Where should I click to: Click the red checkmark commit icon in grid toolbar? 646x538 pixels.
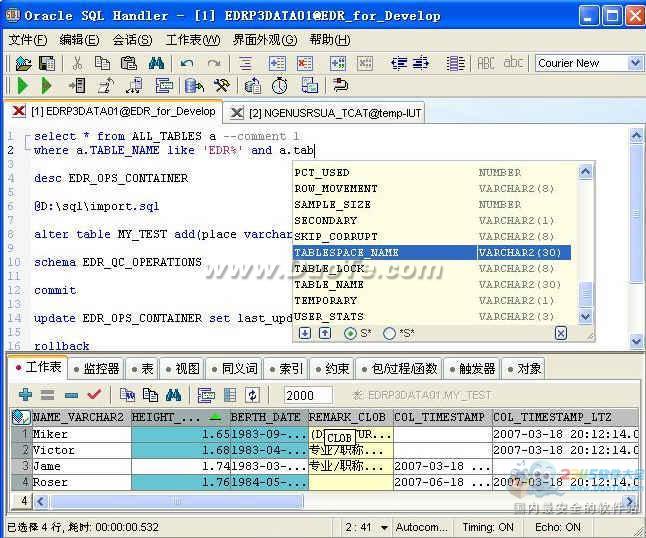[x=94, y=395]
